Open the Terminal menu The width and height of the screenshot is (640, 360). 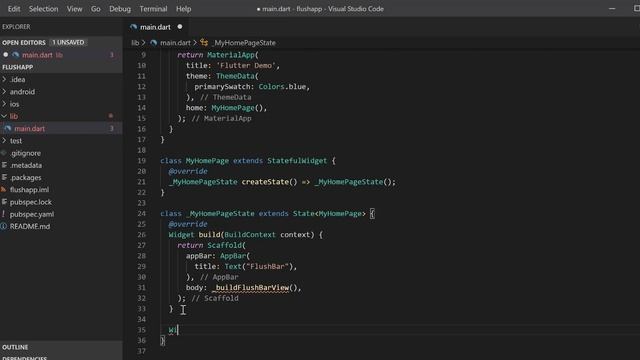click(153, 9)
